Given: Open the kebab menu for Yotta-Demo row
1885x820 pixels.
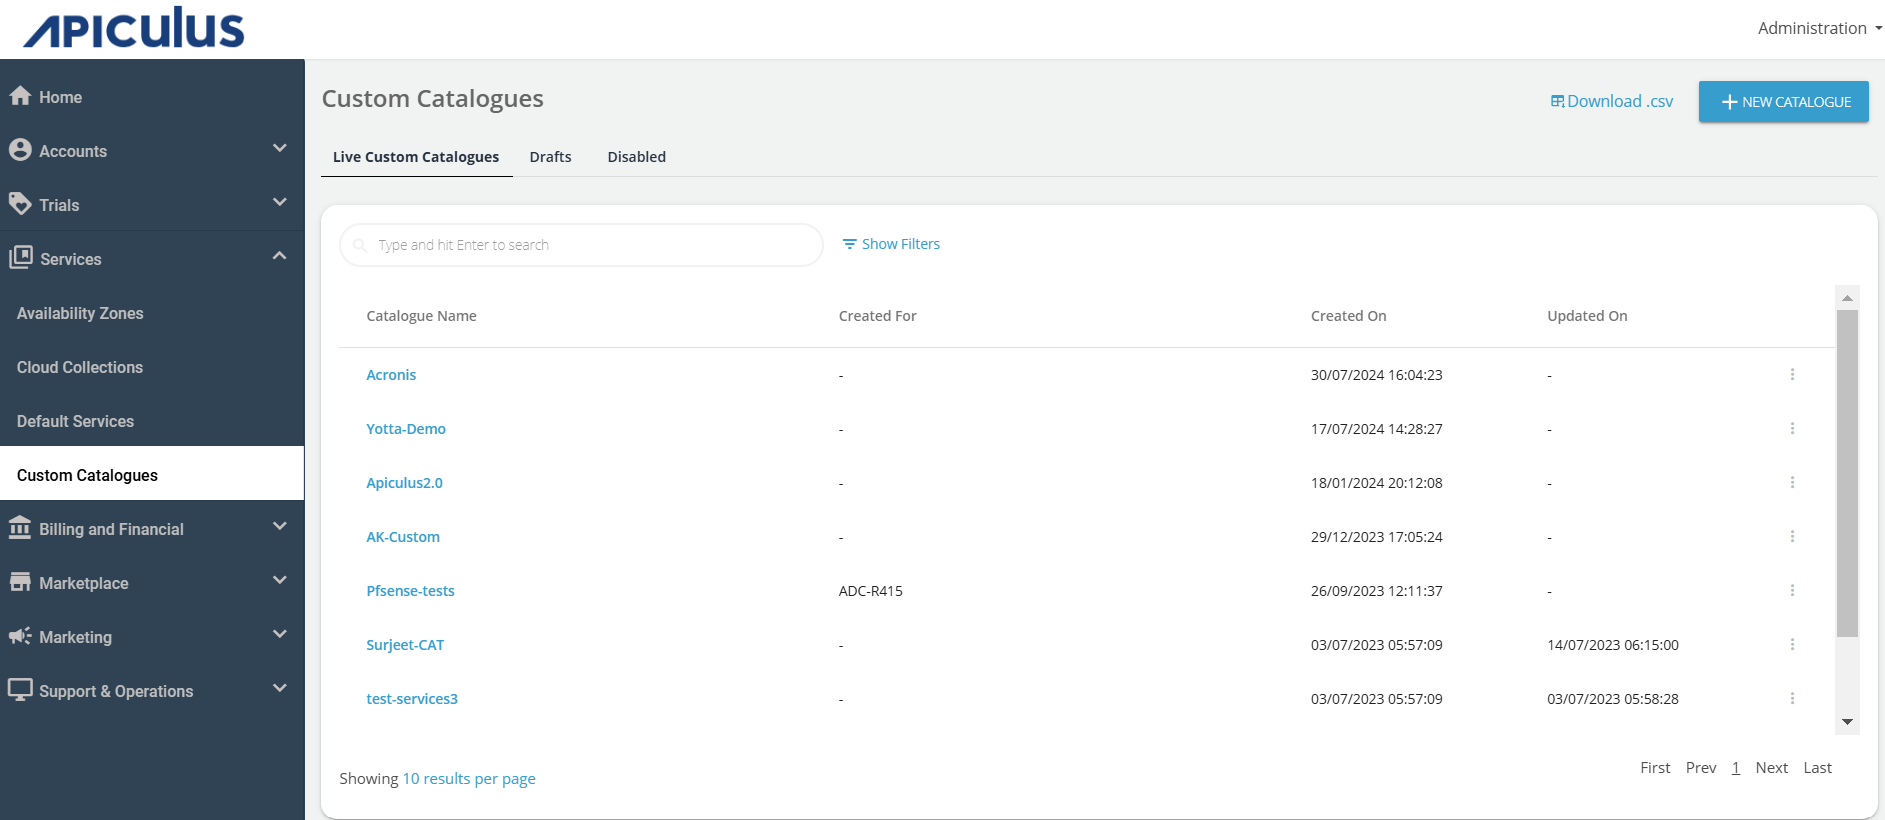Looking at the screenshot, I should [x=1792, y=429].
